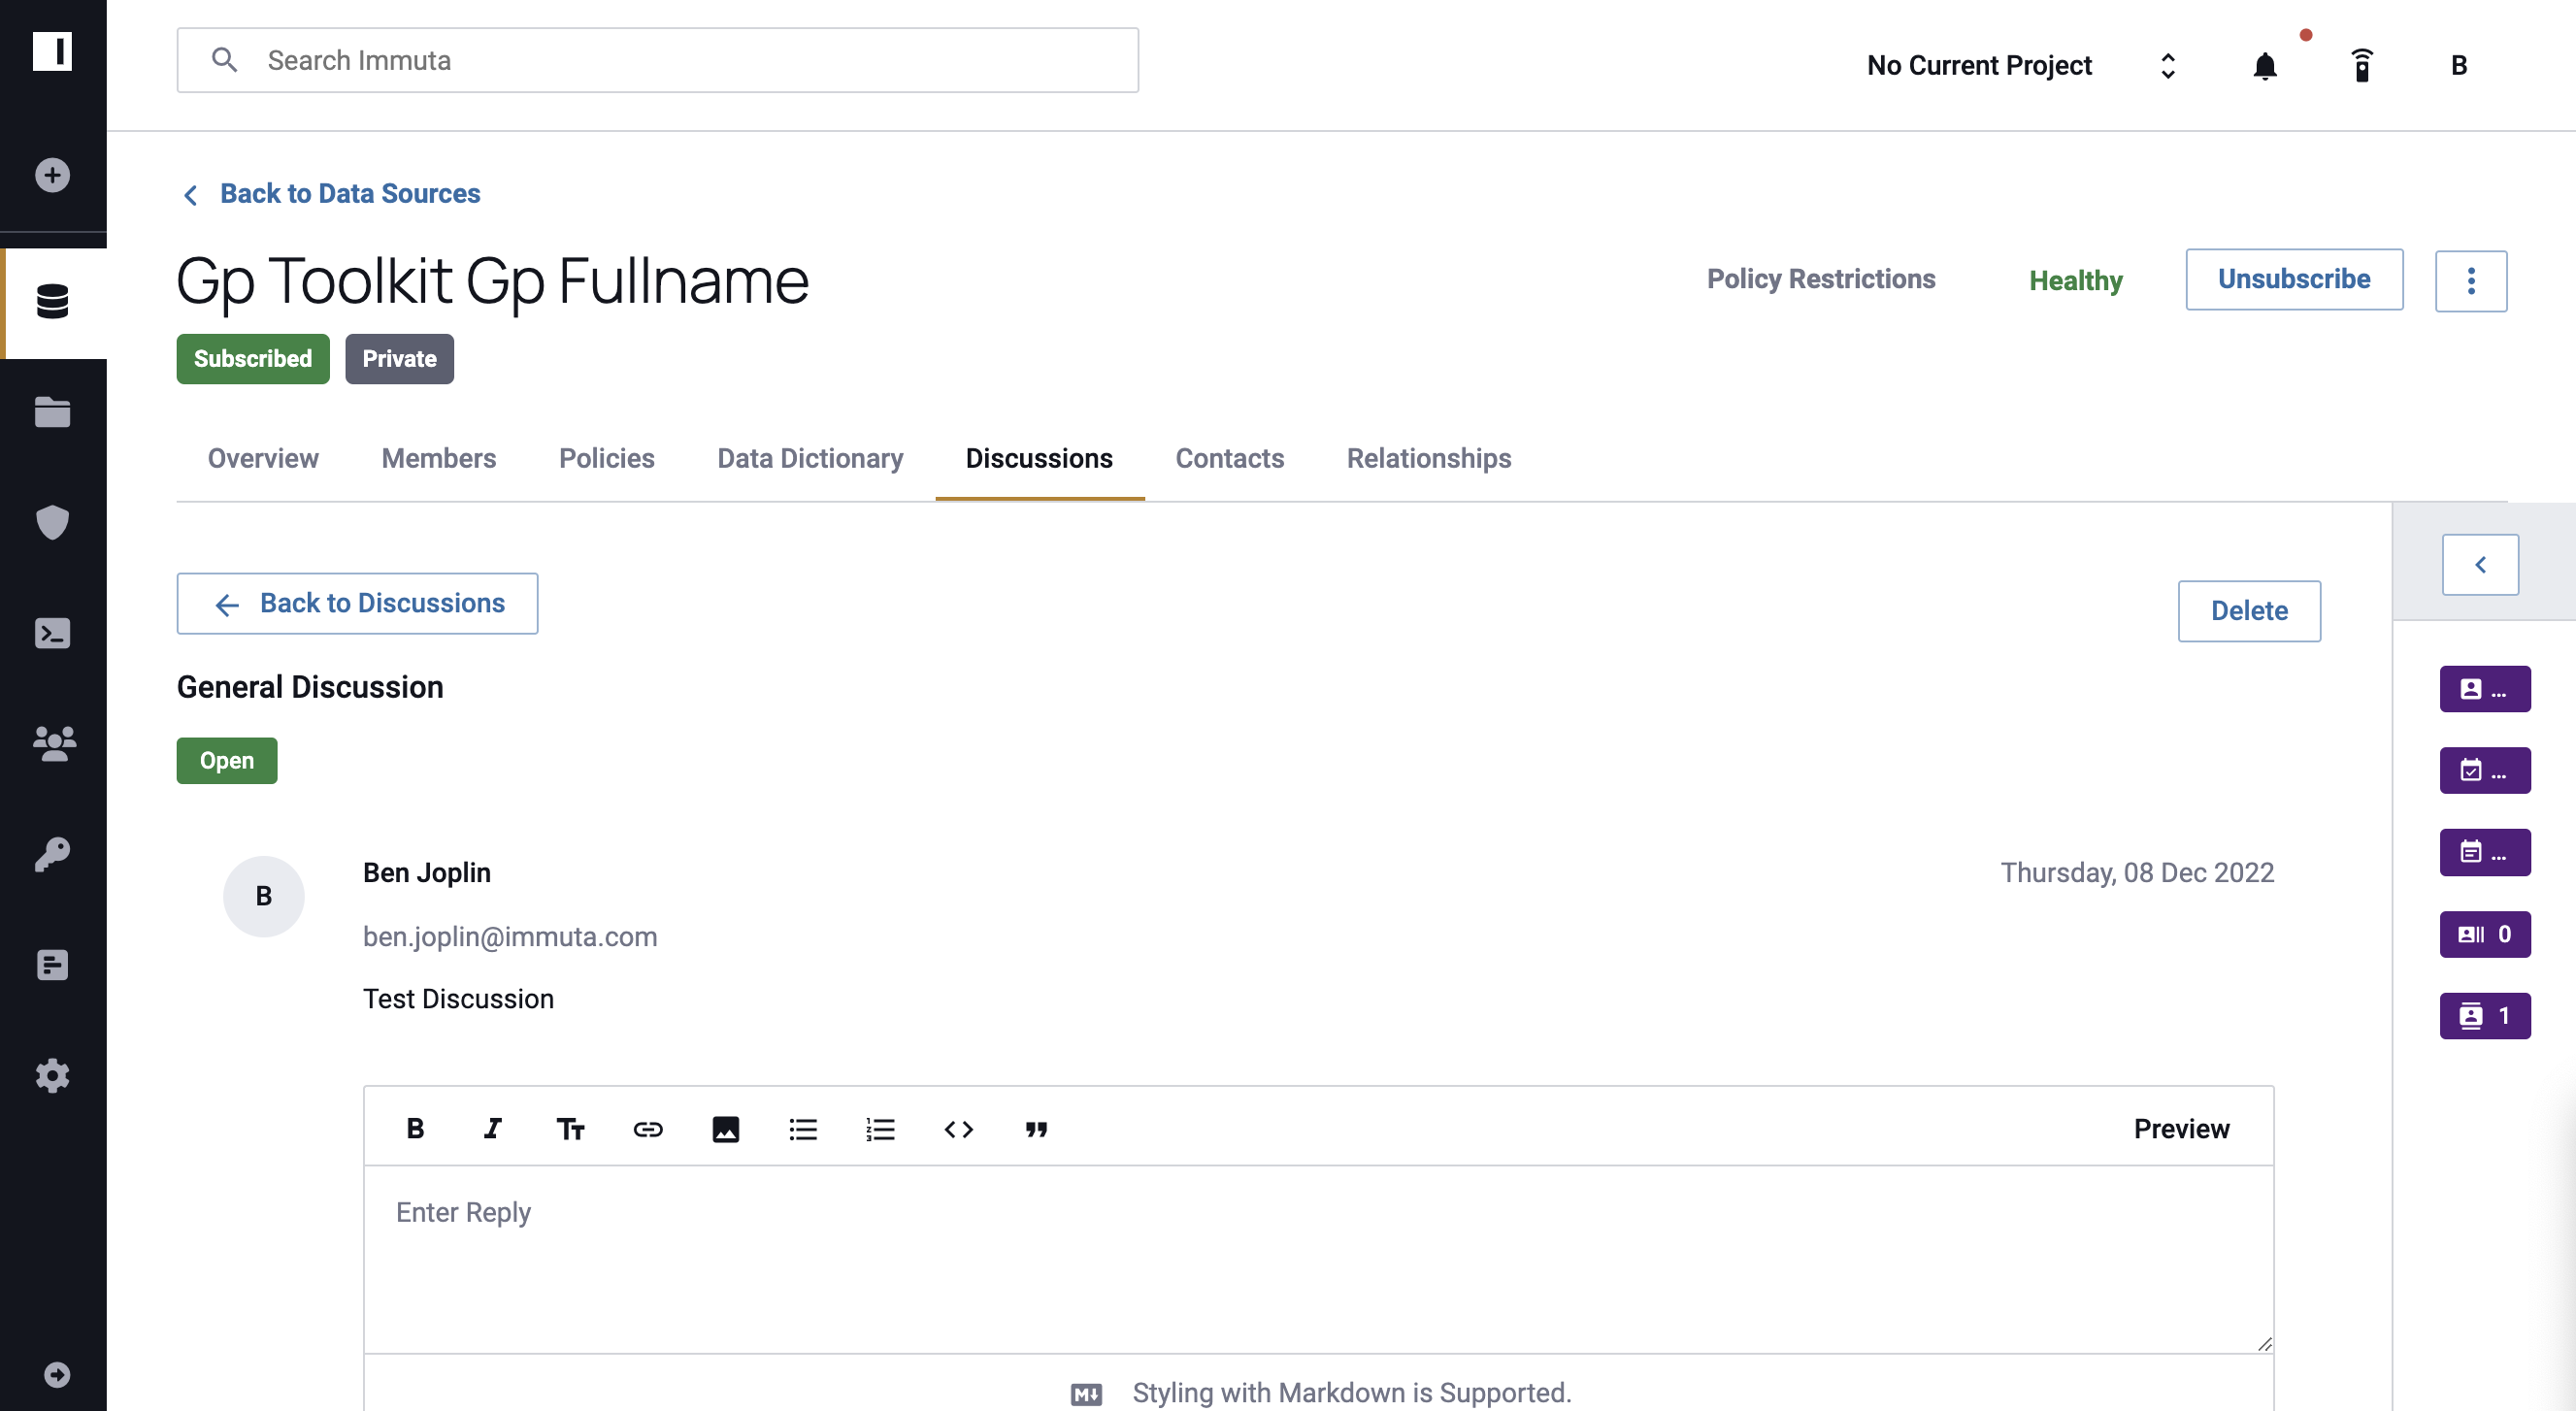2576x1411 pixels.
Task: Open user profile avatar B in header
Action: point(2459,65)
